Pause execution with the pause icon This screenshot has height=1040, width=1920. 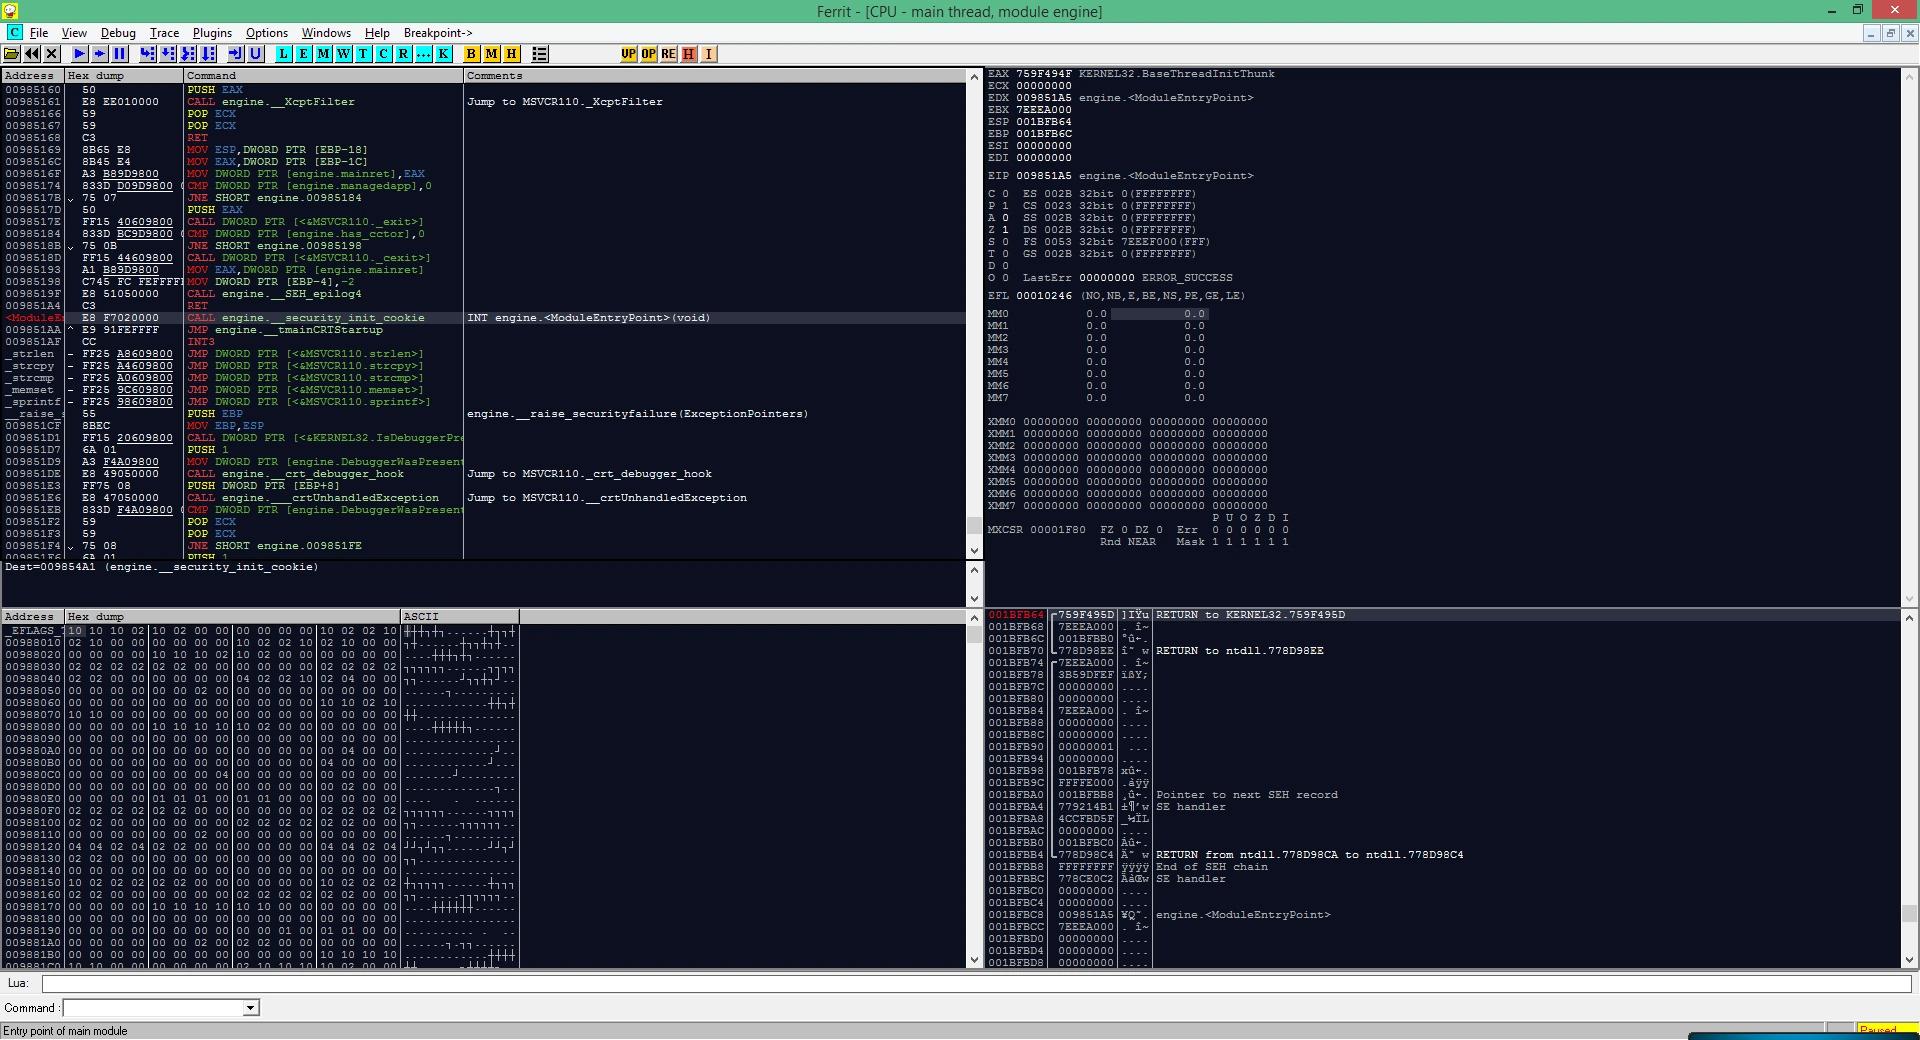click(120, 54)
